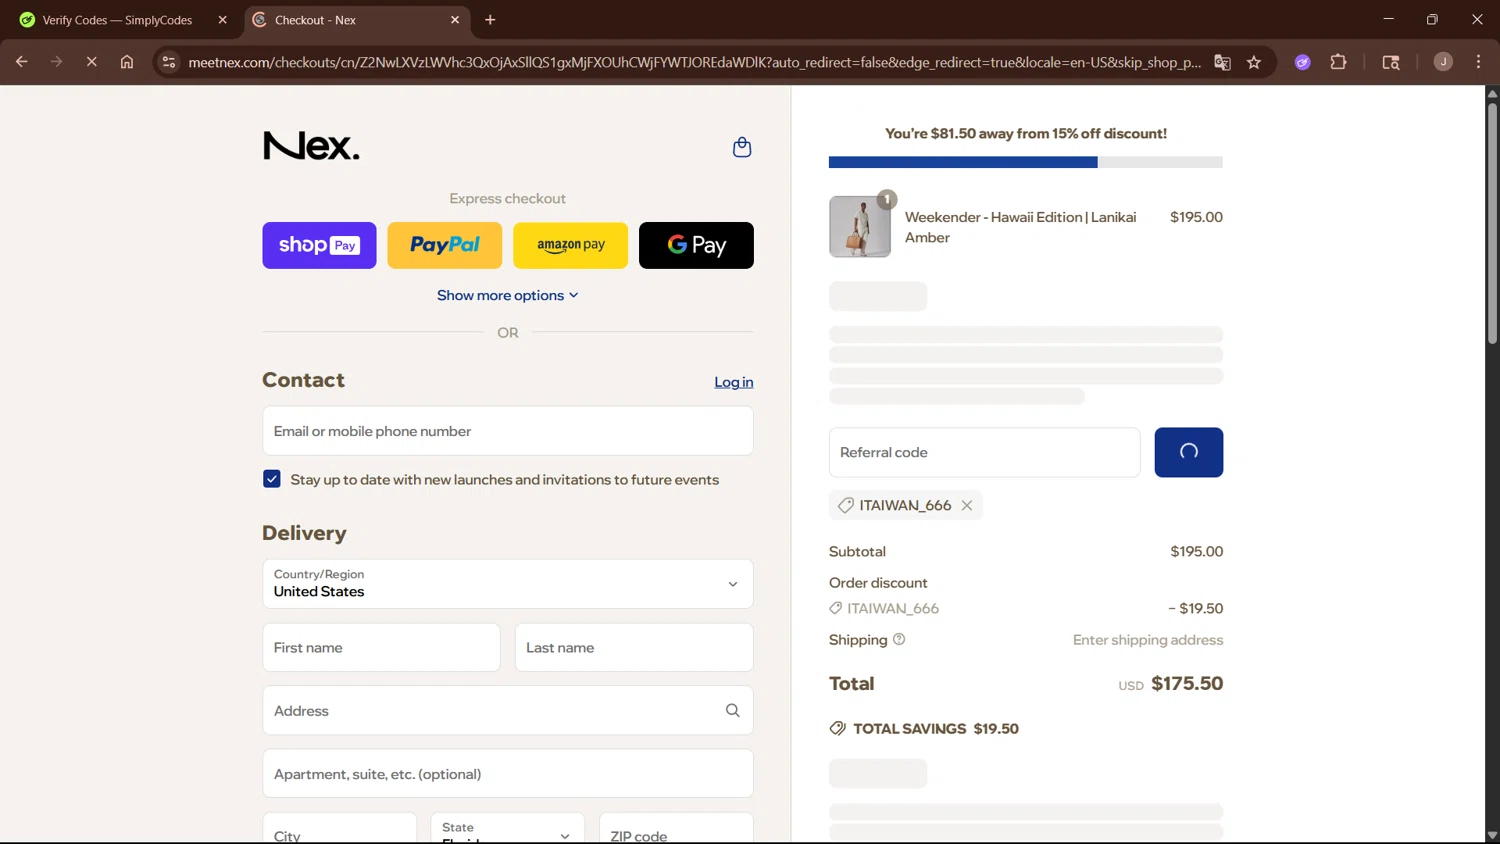
Task: Open Chrome three-dot menu
Action: [1478, 62]
